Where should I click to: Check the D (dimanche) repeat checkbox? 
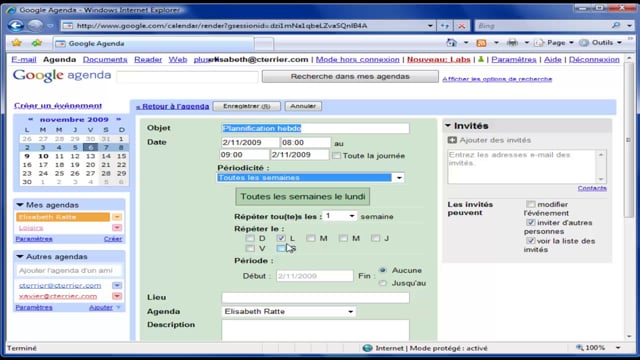[250, 238]
